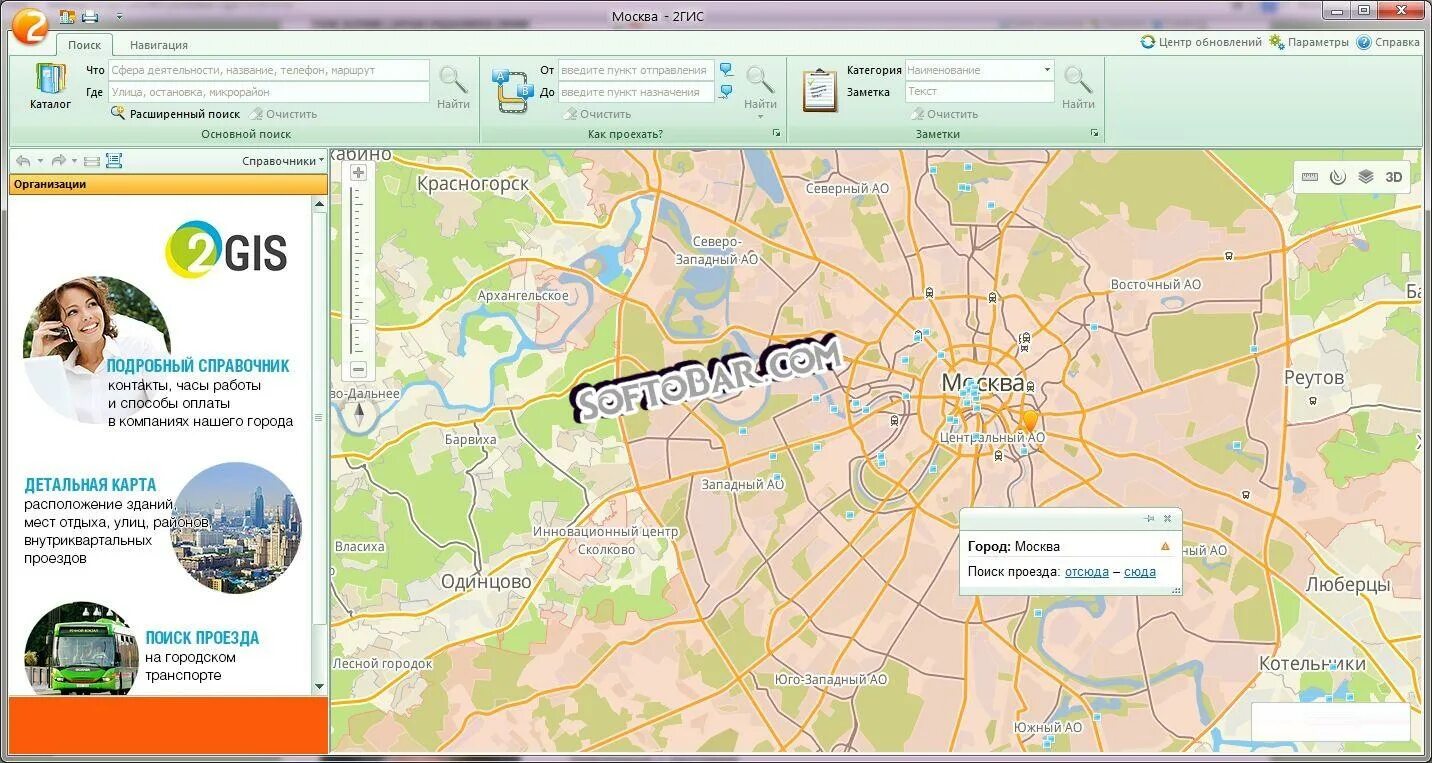Pin the Город Москва popup

click(x=1149, y=519)
